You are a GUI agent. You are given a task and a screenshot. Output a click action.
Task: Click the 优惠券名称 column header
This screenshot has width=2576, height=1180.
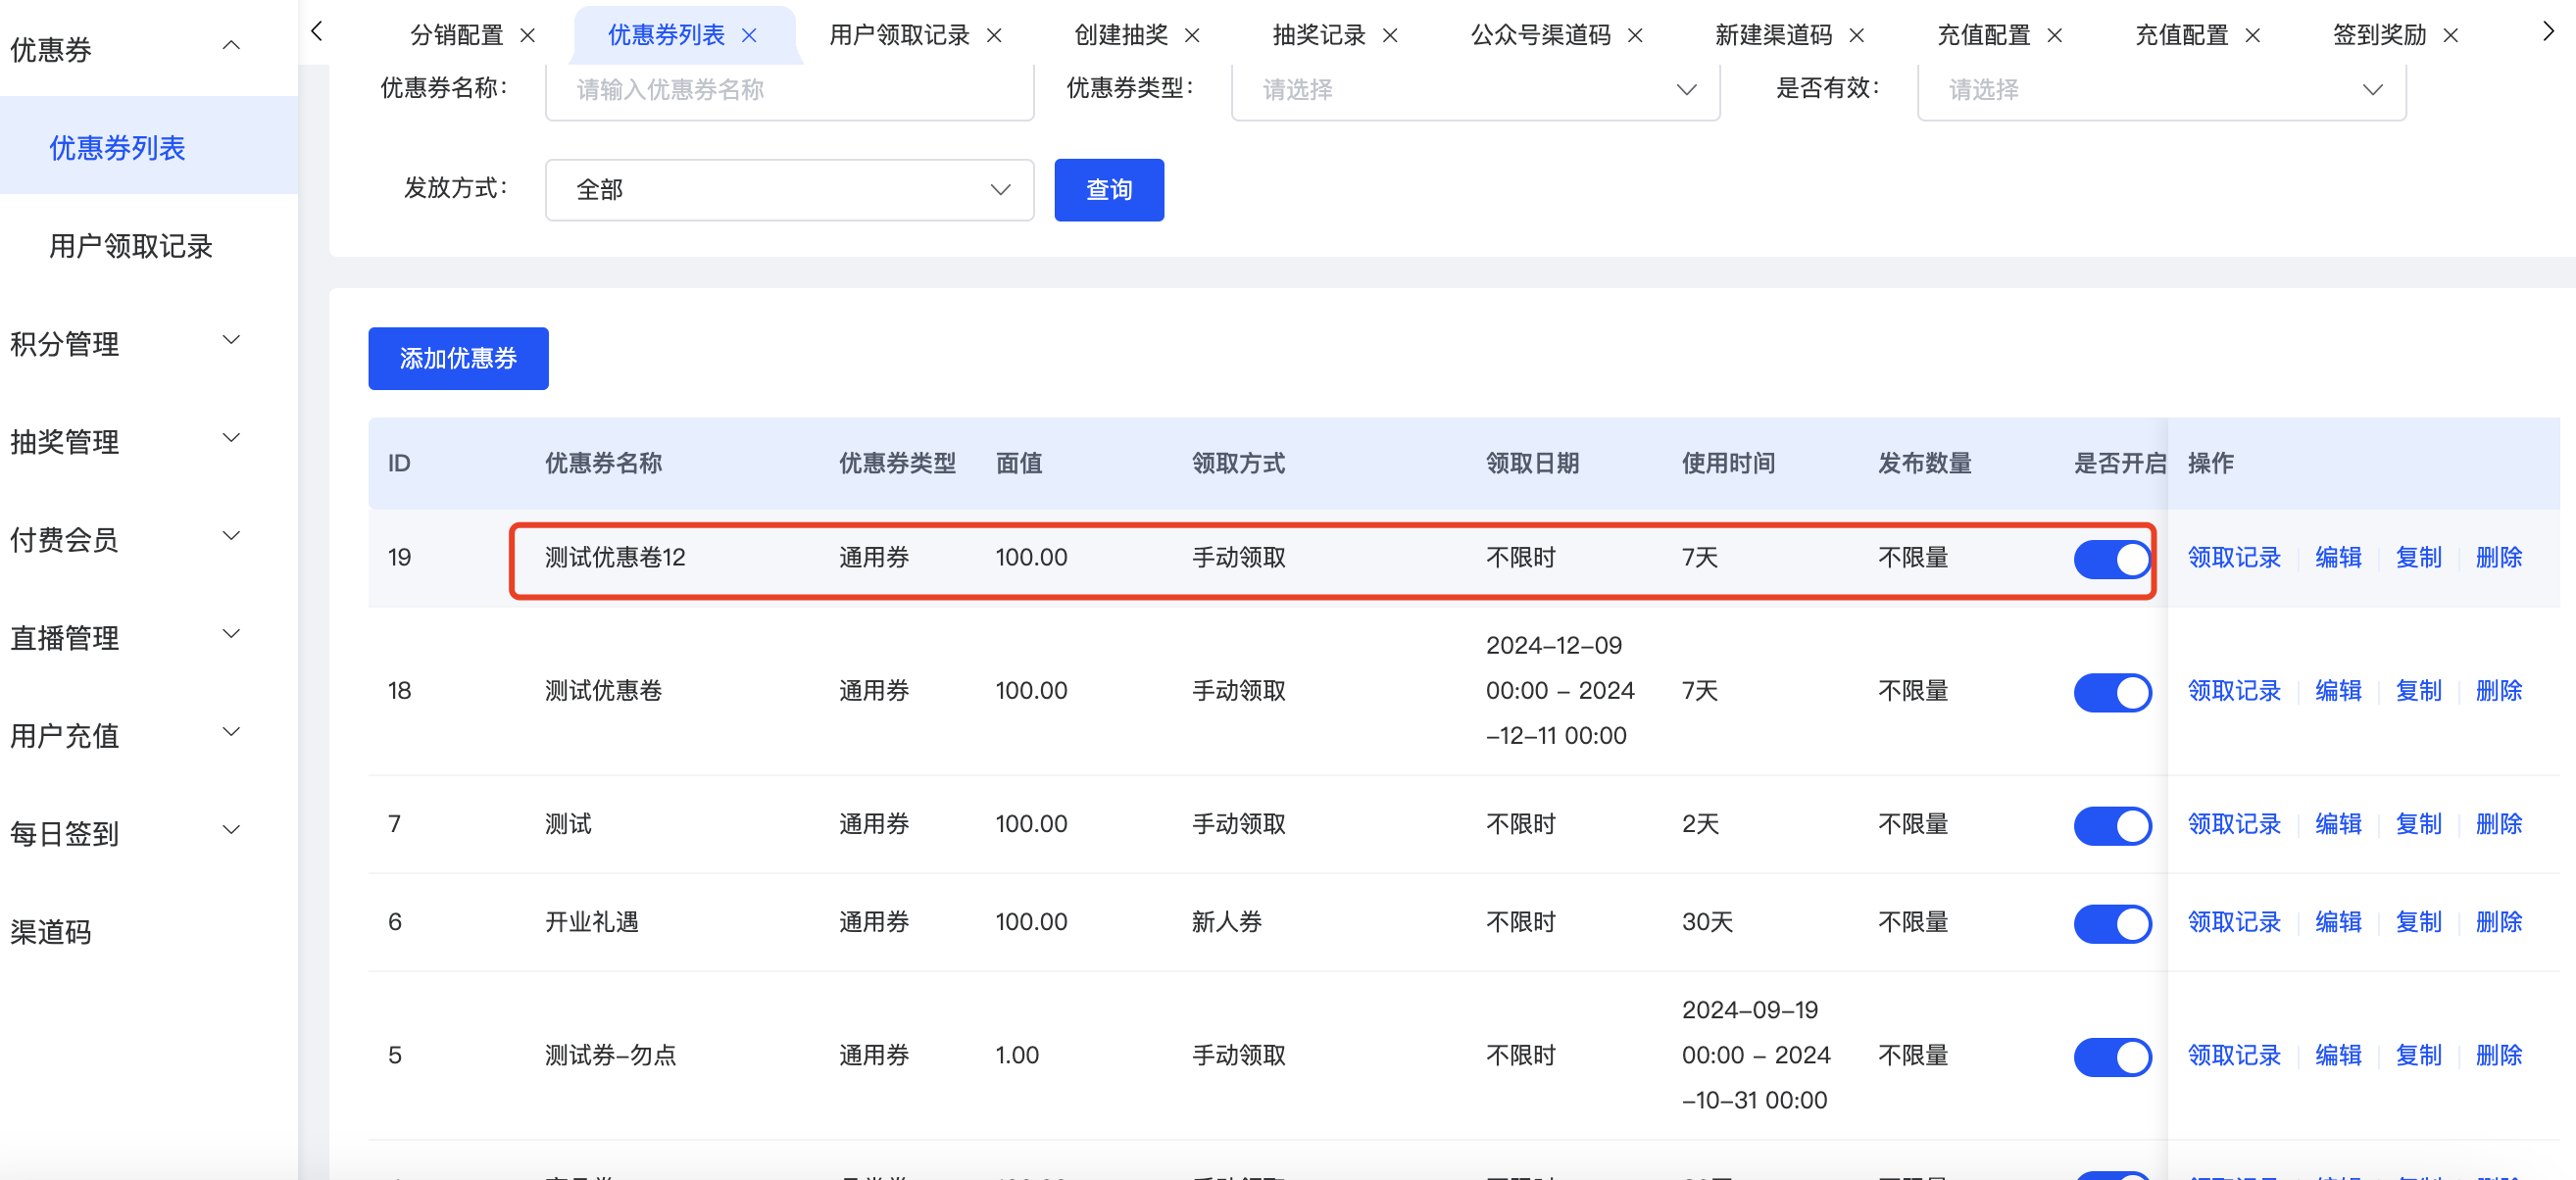point(603,463)
